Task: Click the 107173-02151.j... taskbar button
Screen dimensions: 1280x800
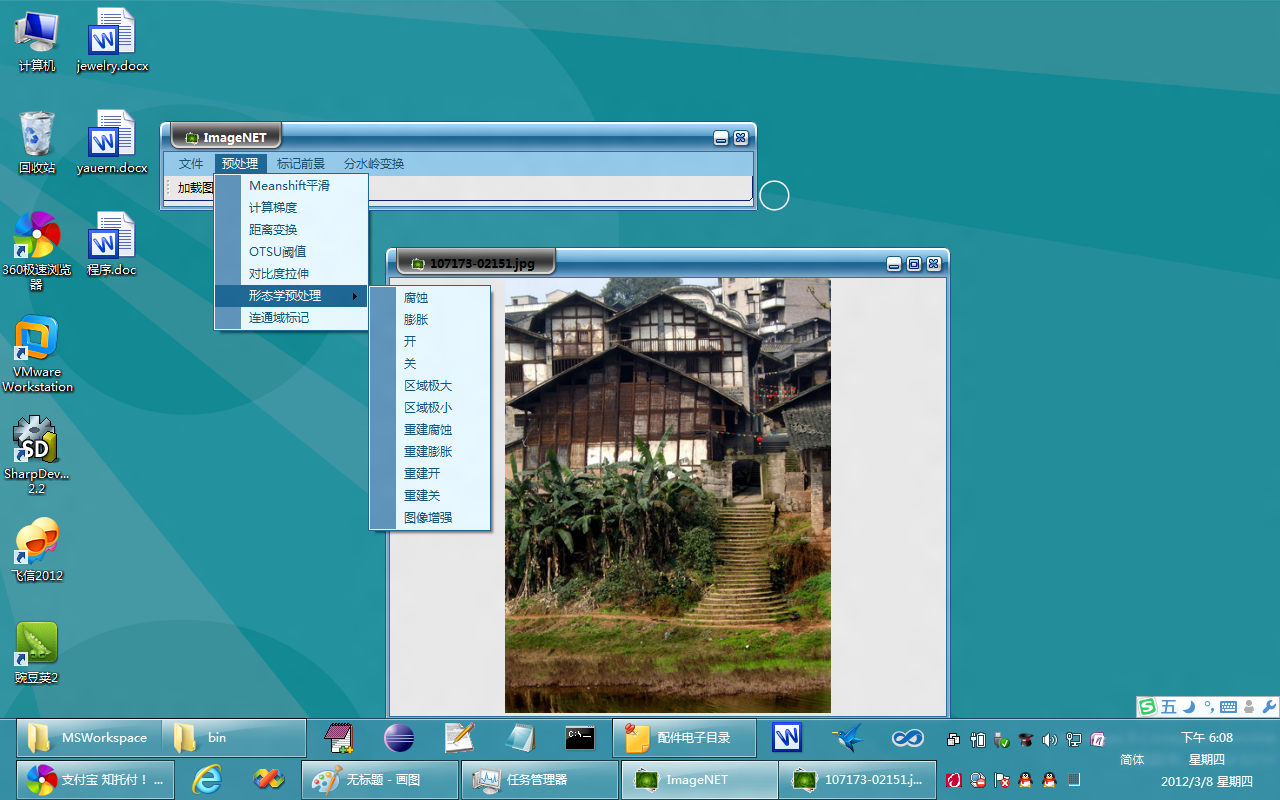Action: (x=859, y=779)
